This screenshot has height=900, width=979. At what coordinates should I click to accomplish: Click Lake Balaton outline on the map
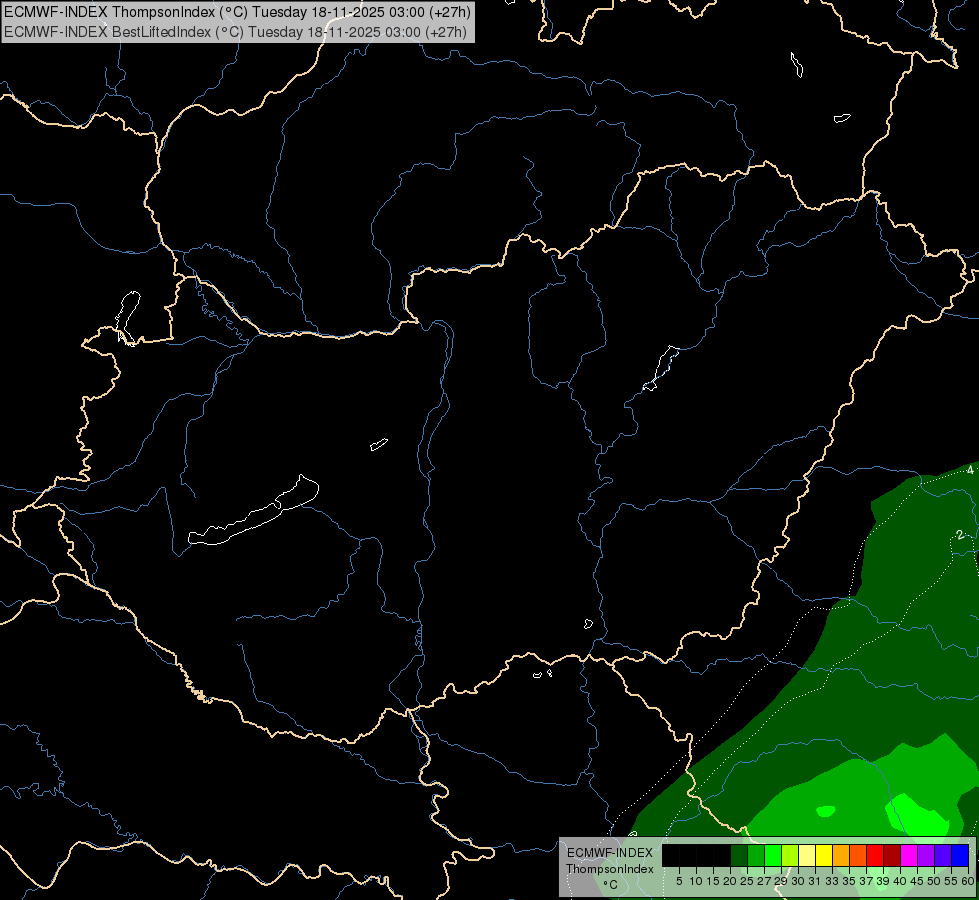pyautogui.click(x=254, y=512)
